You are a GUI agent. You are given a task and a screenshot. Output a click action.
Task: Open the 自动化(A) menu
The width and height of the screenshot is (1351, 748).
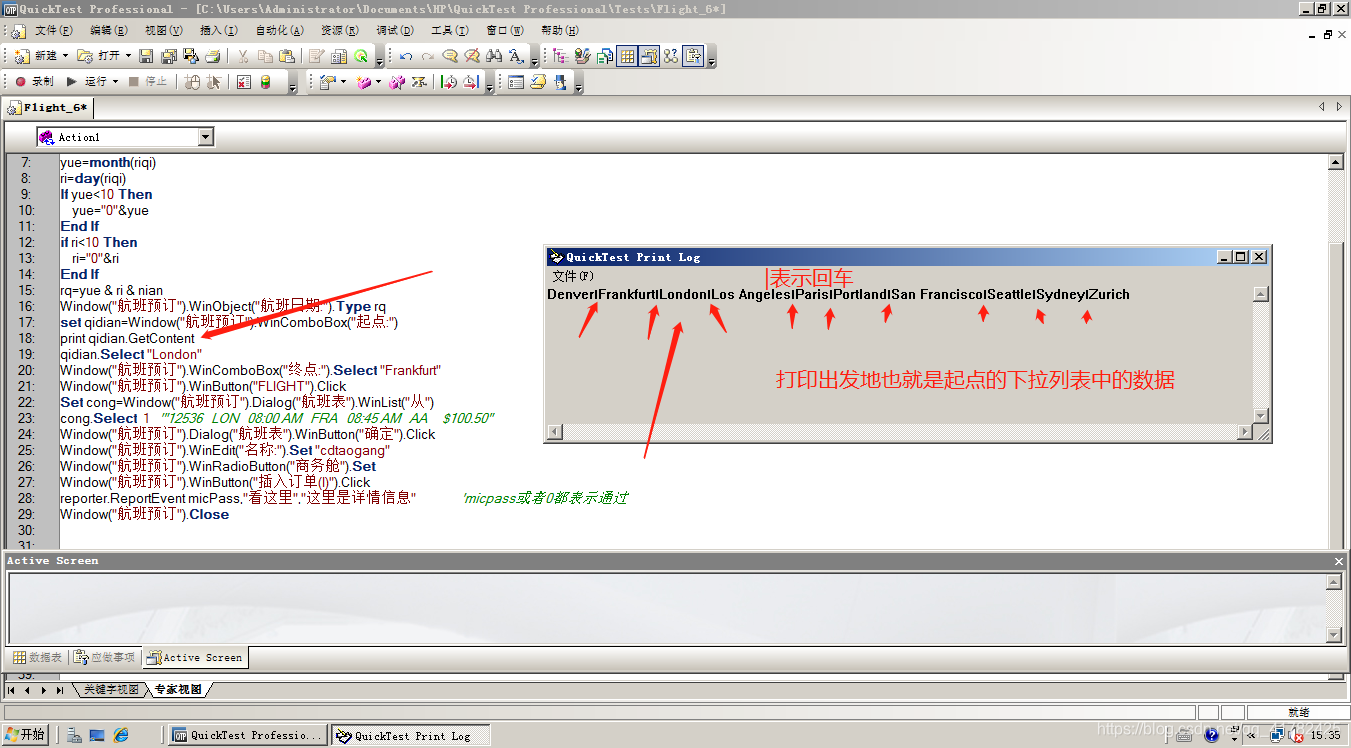coord(279,31)
